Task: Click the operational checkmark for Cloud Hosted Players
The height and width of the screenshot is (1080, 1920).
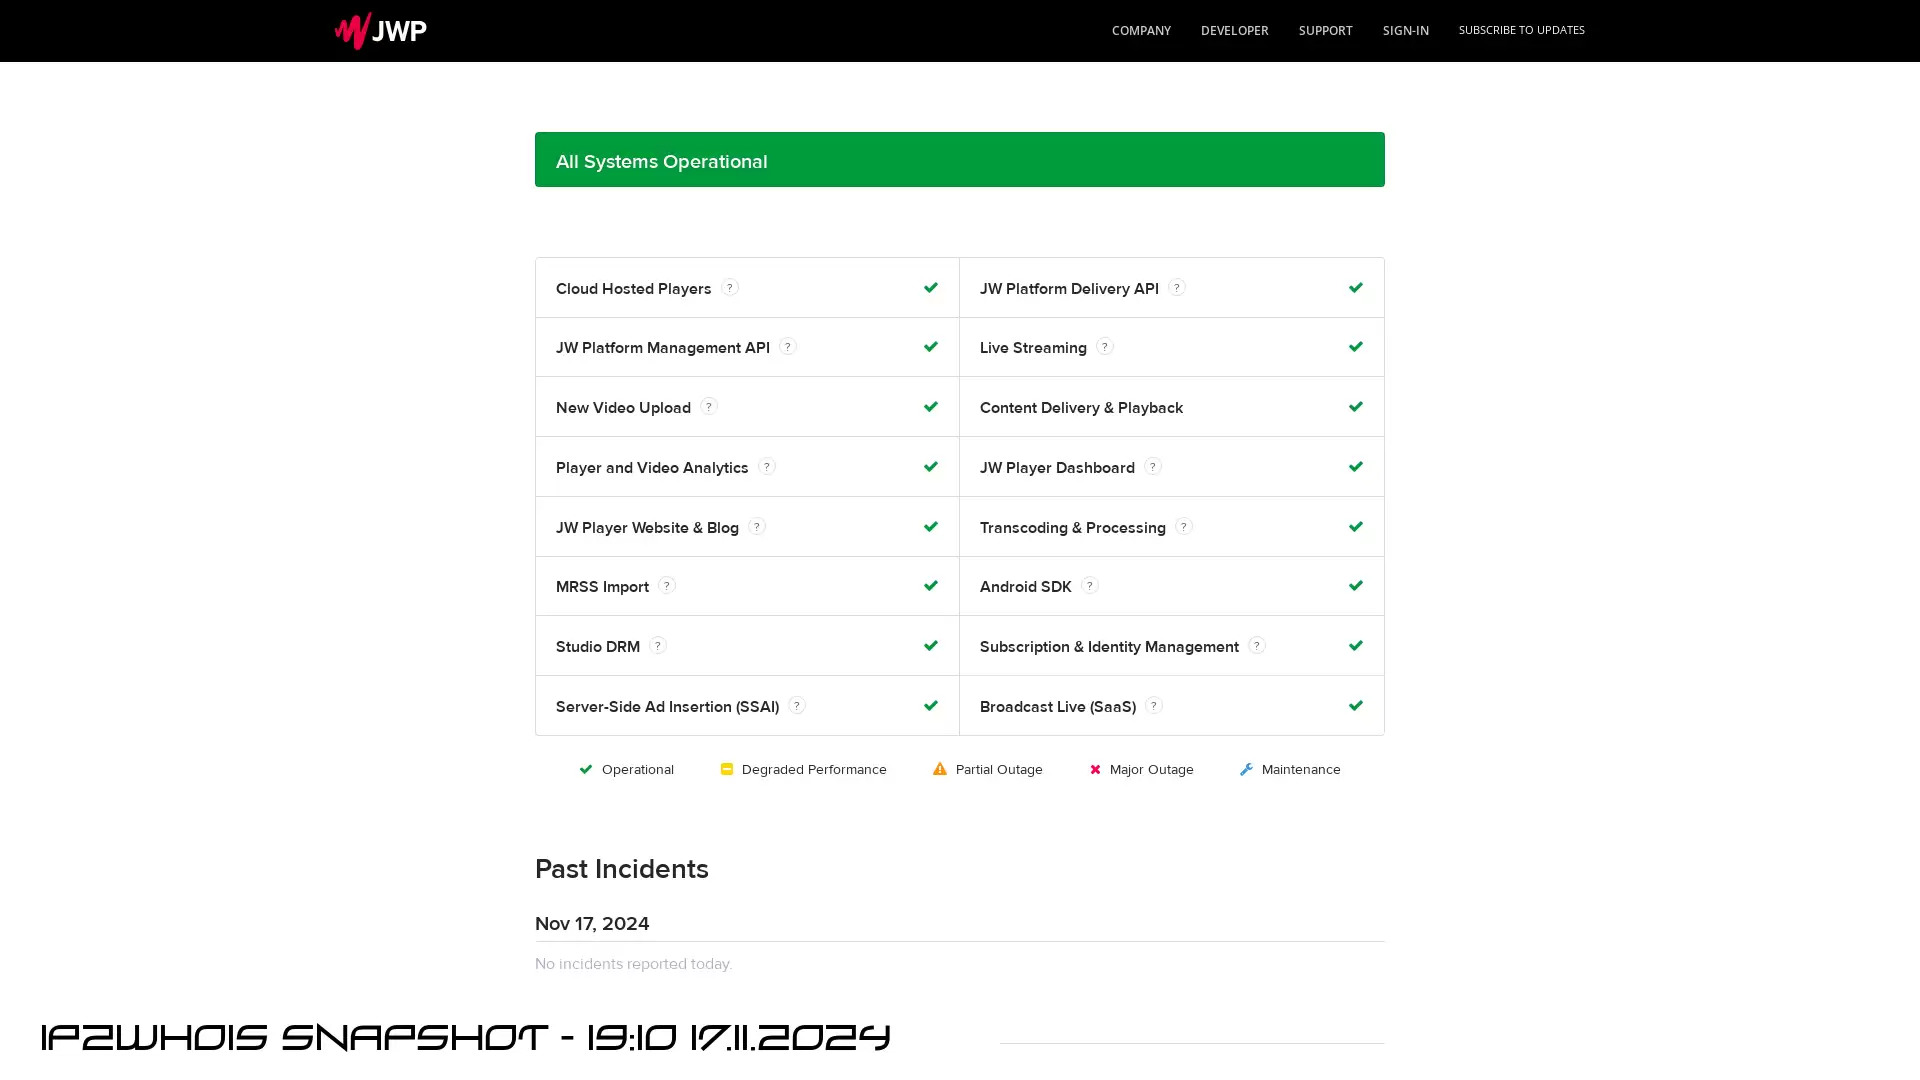Action: tap(931, 288)
